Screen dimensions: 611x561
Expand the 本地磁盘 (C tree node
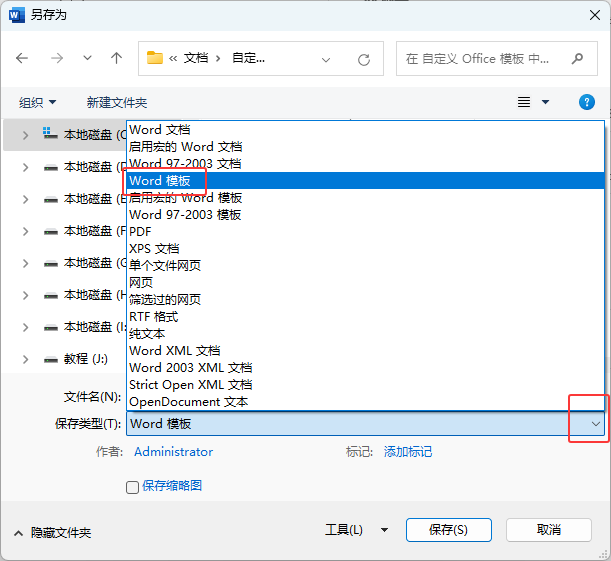tap(25, 135)
